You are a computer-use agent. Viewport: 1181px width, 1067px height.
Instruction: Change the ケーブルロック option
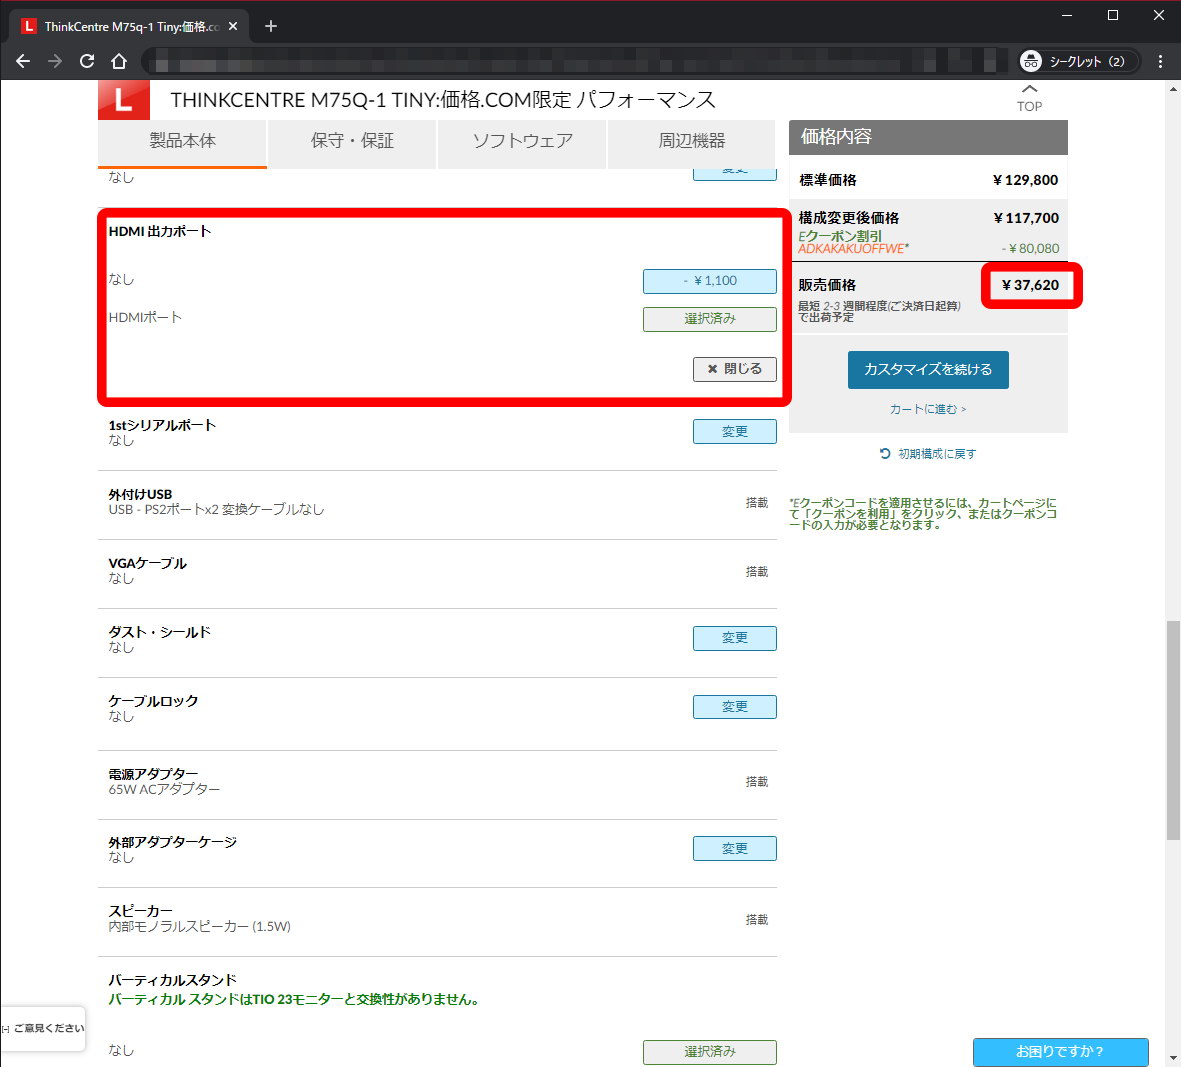tap(734, 706)
